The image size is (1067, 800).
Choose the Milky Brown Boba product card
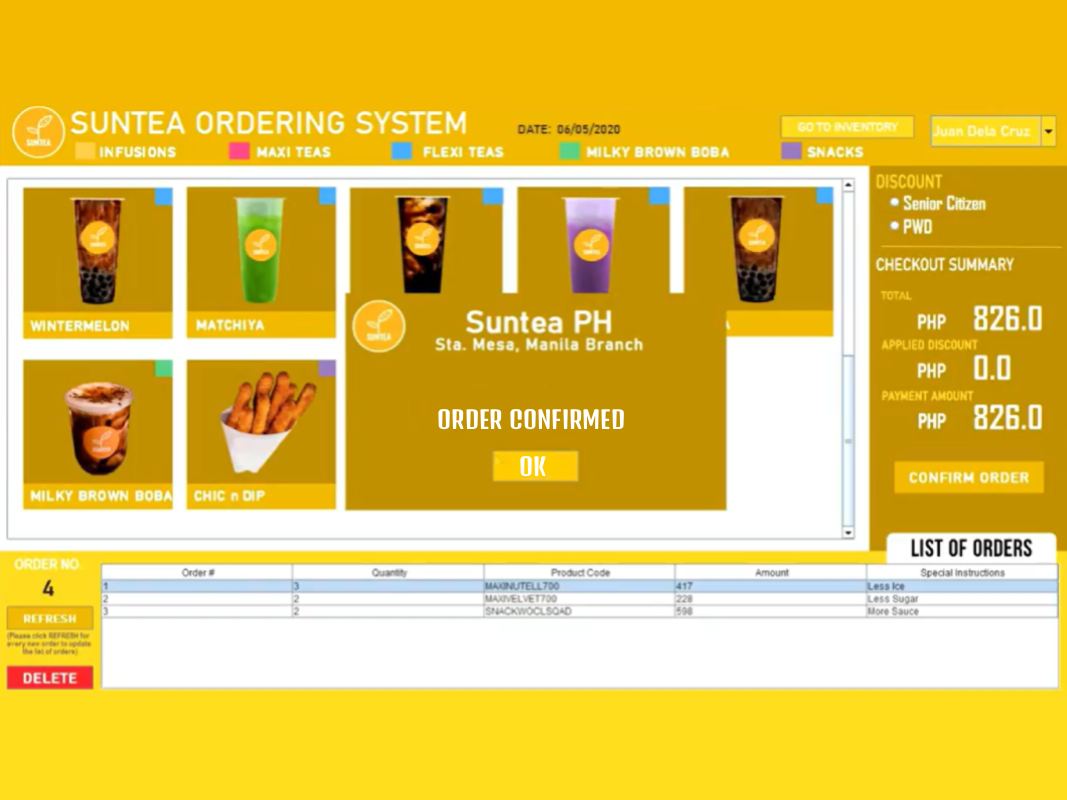point(97,434)
